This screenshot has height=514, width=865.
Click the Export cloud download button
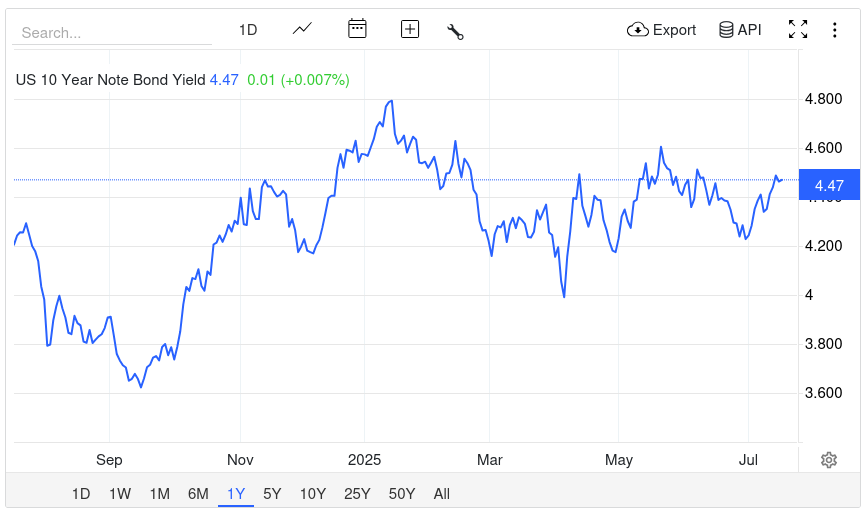click(661, 30)
